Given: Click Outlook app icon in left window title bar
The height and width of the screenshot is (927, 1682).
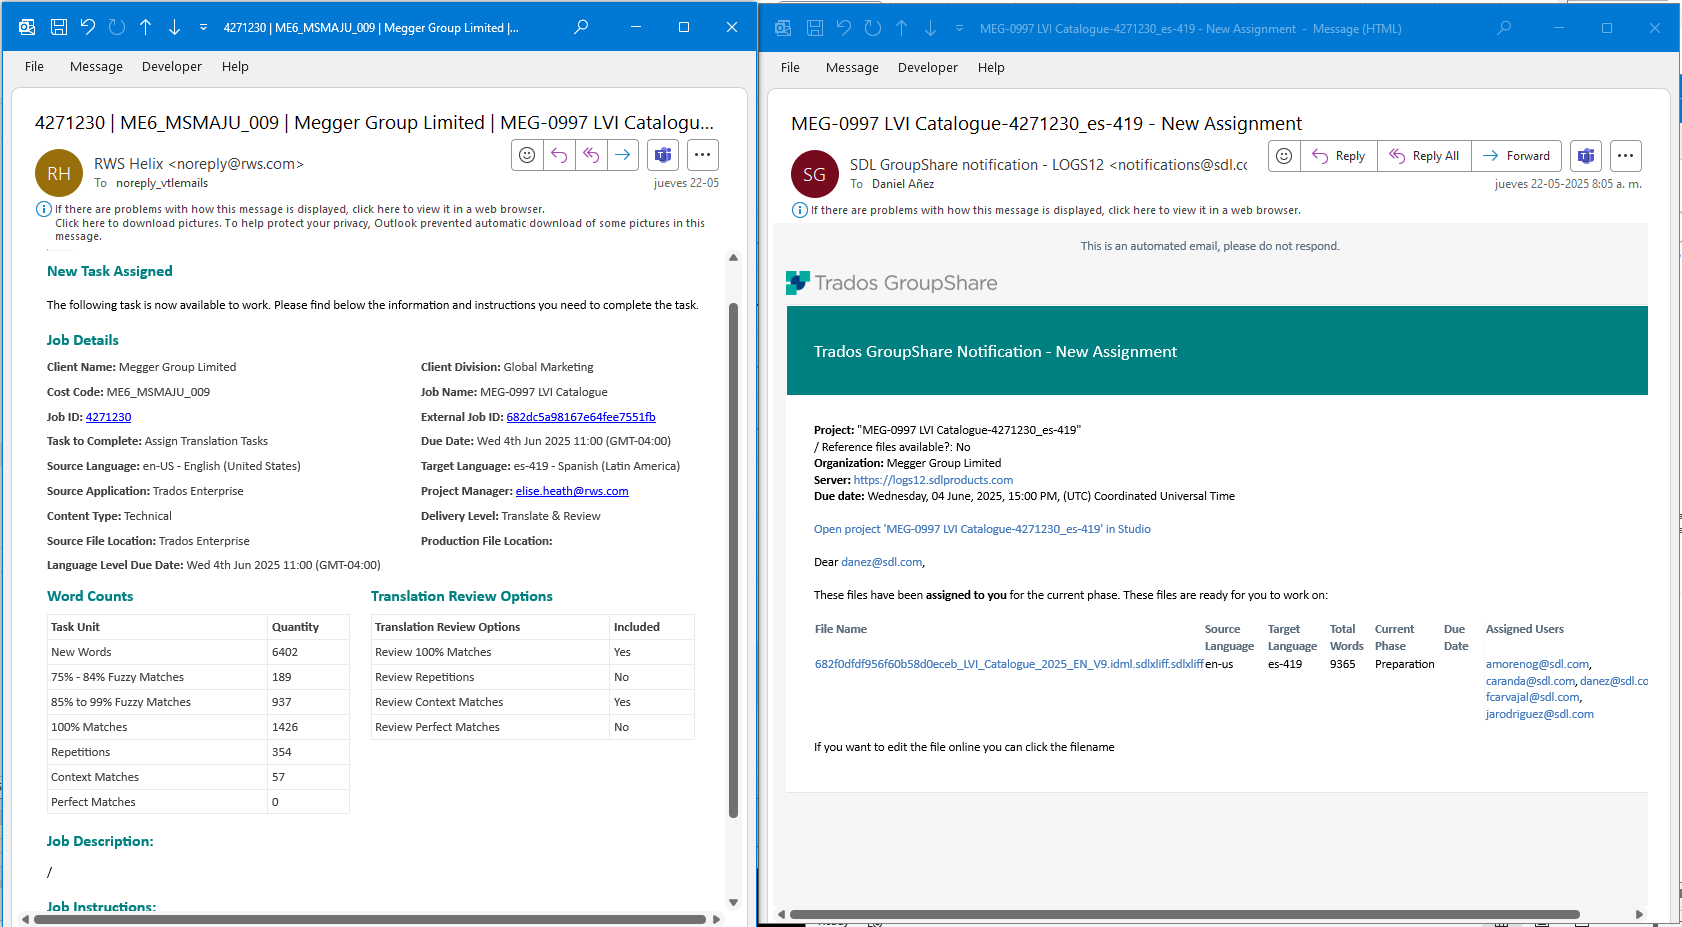Looking at the screenshot, I should coord(27,27).
